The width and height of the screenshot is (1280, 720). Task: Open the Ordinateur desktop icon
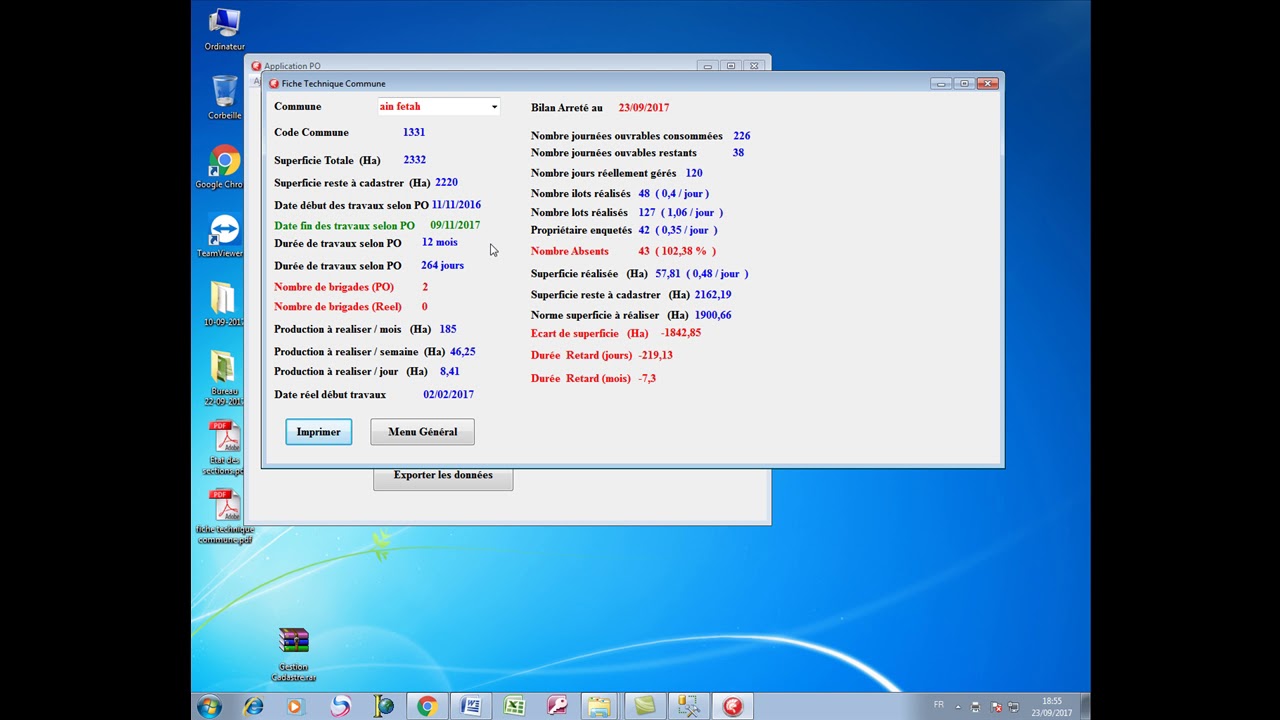(x=224, y=29)
